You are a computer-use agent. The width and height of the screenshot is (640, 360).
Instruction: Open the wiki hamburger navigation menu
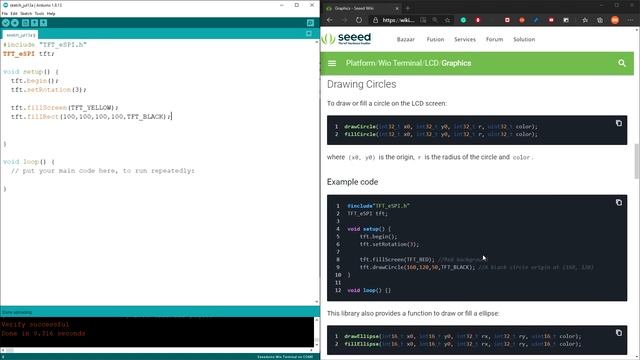(332, 63)
